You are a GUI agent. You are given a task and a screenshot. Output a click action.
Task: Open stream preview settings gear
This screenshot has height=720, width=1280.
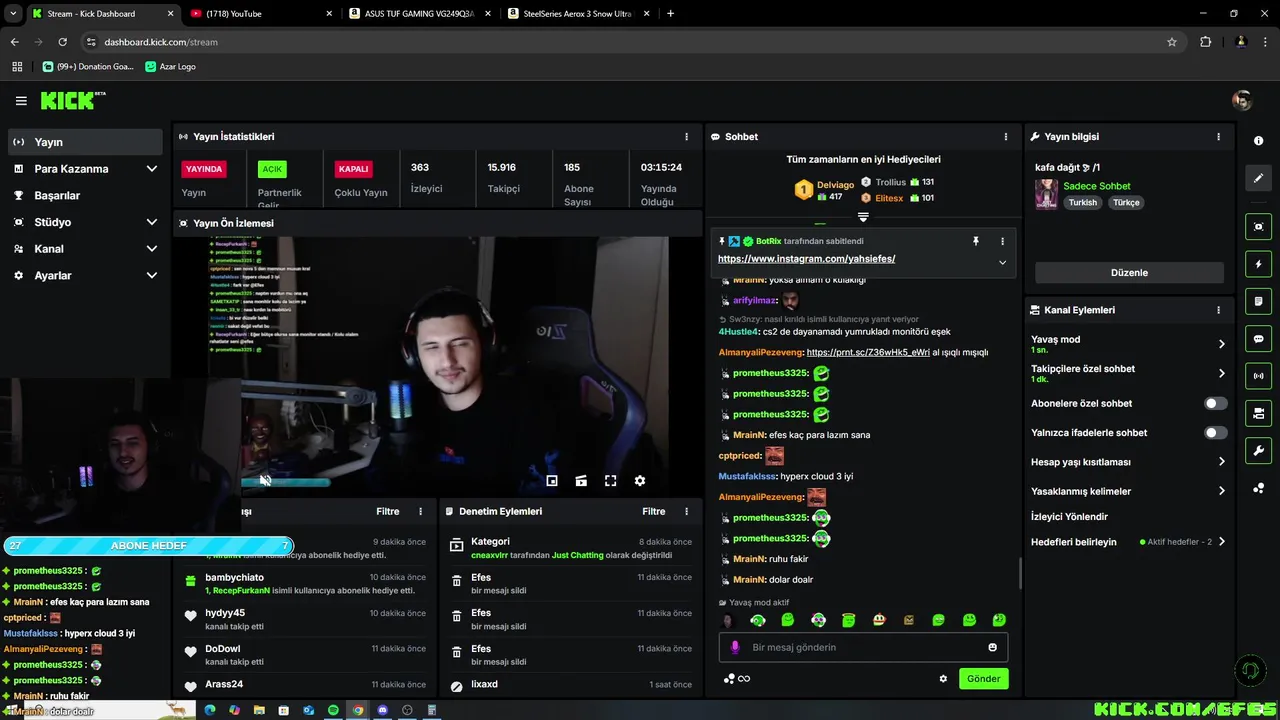[x=640, y=481]
